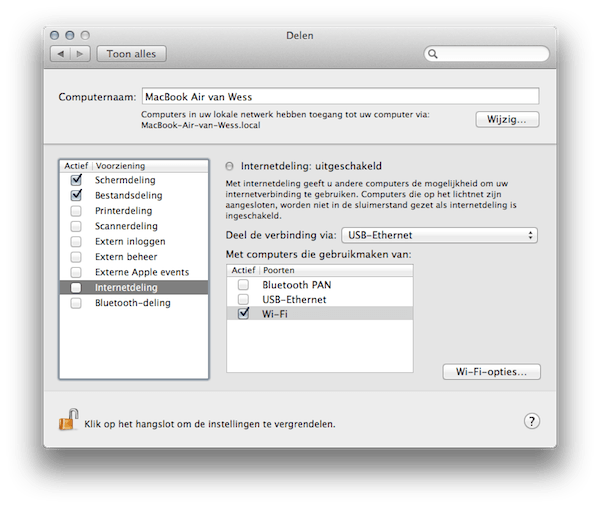The width and height of the screenshot is (600, 508).
Task: Click the Actief header in services list
Action: 76,166
